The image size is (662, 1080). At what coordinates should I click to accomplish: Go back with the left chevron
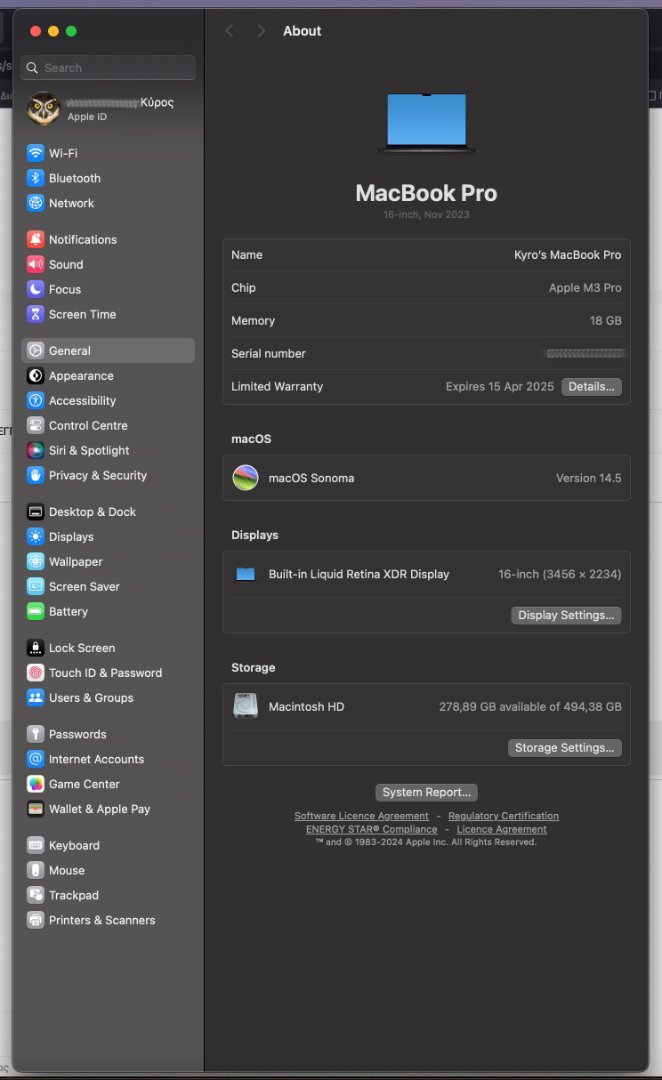coord(229,31)
